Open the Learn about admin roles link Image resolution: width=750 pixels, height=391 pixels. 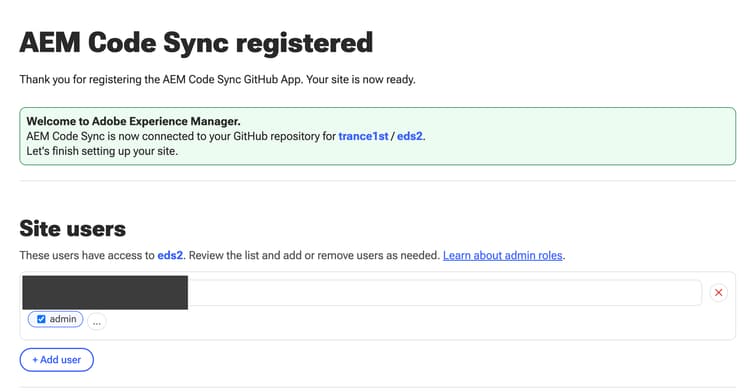pyautogui.click(x=502, y=256)
